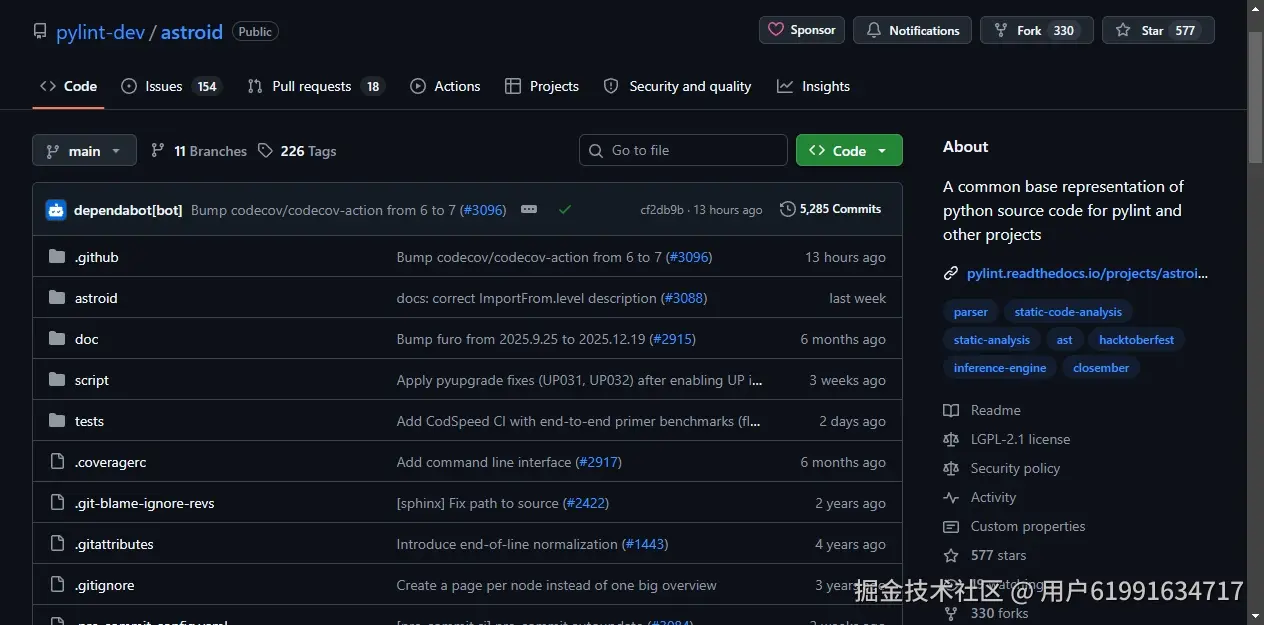Screen dimensions: 1264x625
Task: Open the Notifications bell button
Action: tap(913, 30)
